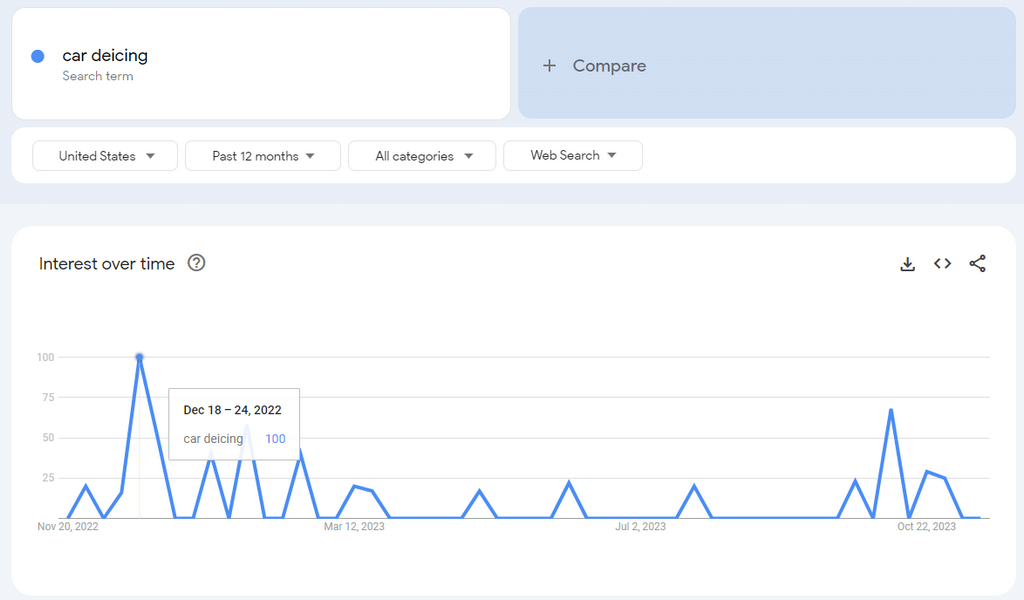This screenshot has width=1024, height=600.
Task: Select the Dec 18 peak data point
Action: tap(139, 357)
